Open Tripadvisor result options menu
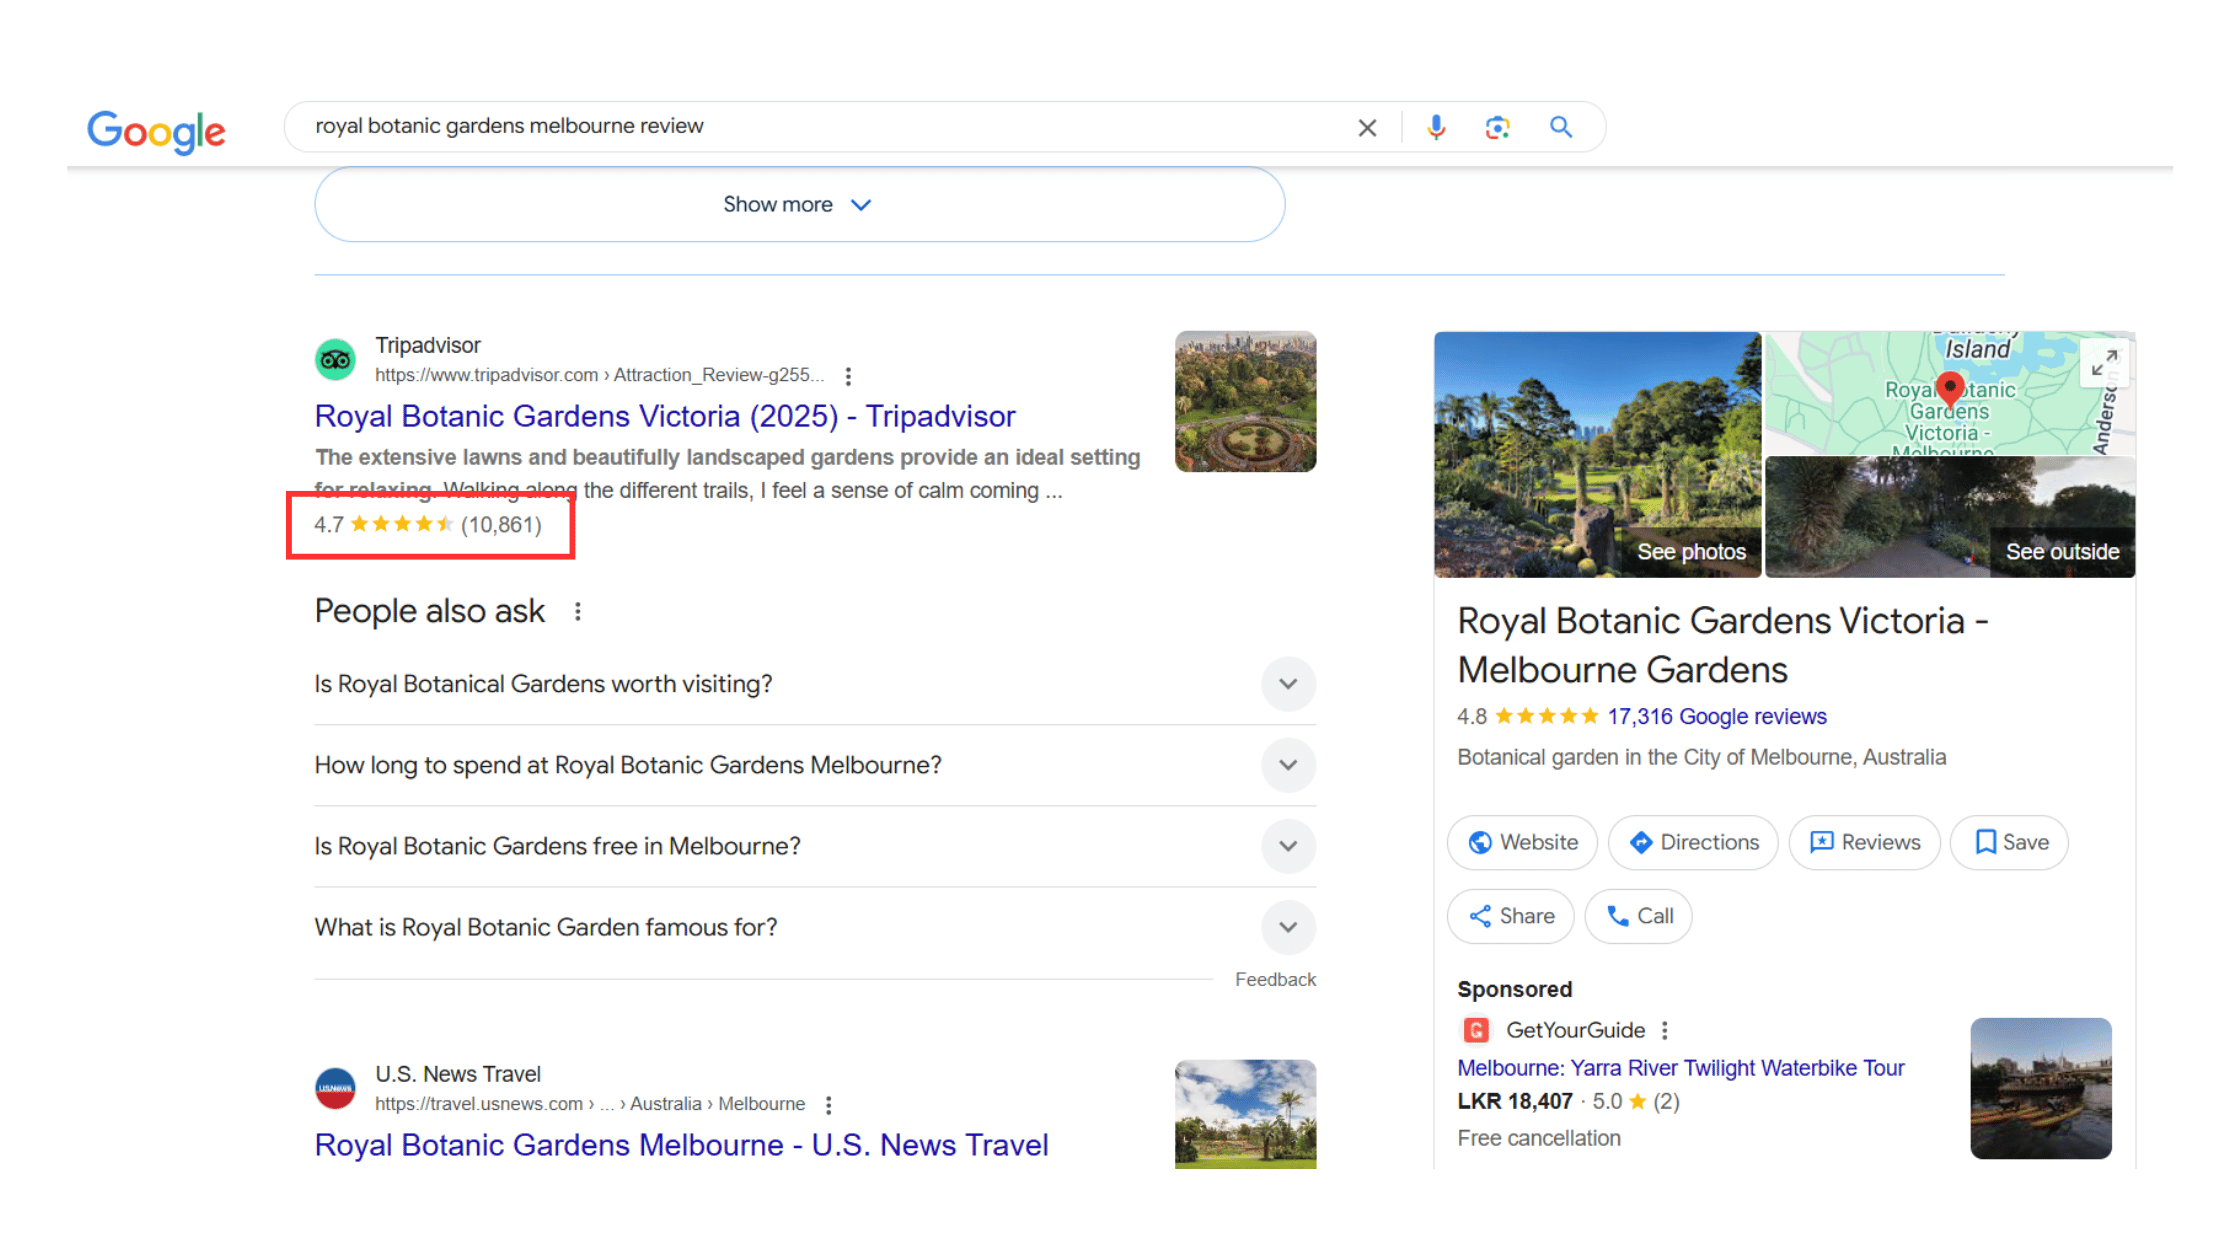This screenshot has height=1260, width=2240. coord(848,376)
